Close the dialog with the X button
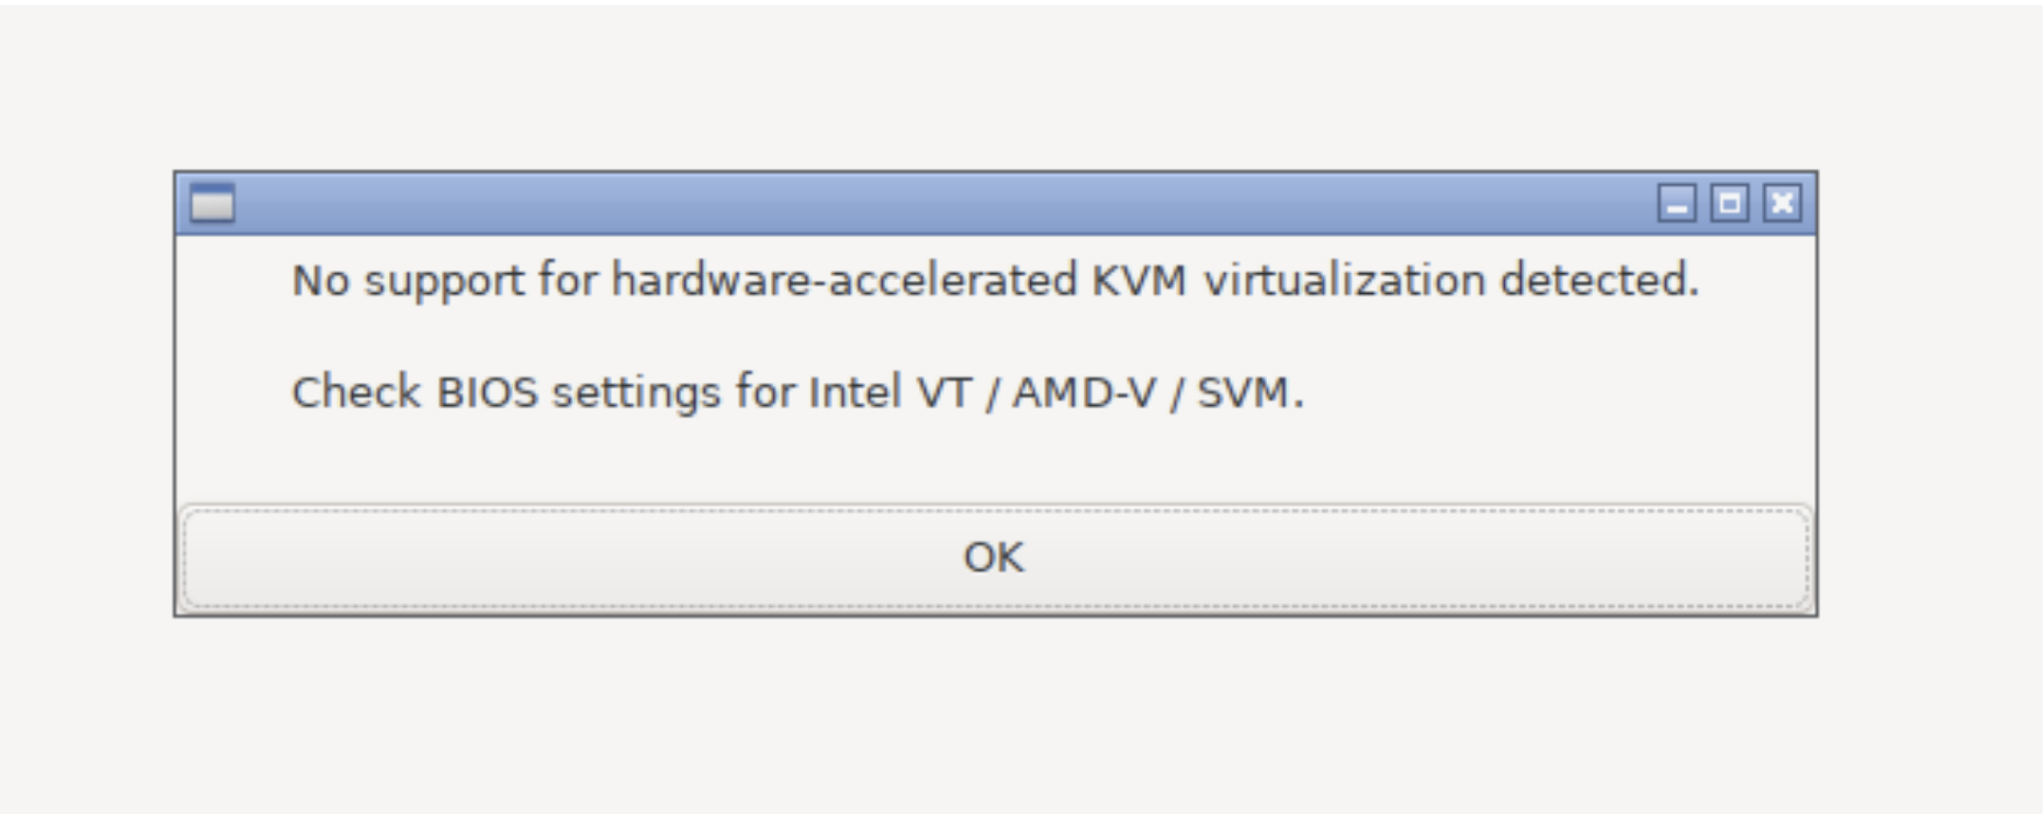Viewport: 2044px width, 814px height. [1782, 204]
